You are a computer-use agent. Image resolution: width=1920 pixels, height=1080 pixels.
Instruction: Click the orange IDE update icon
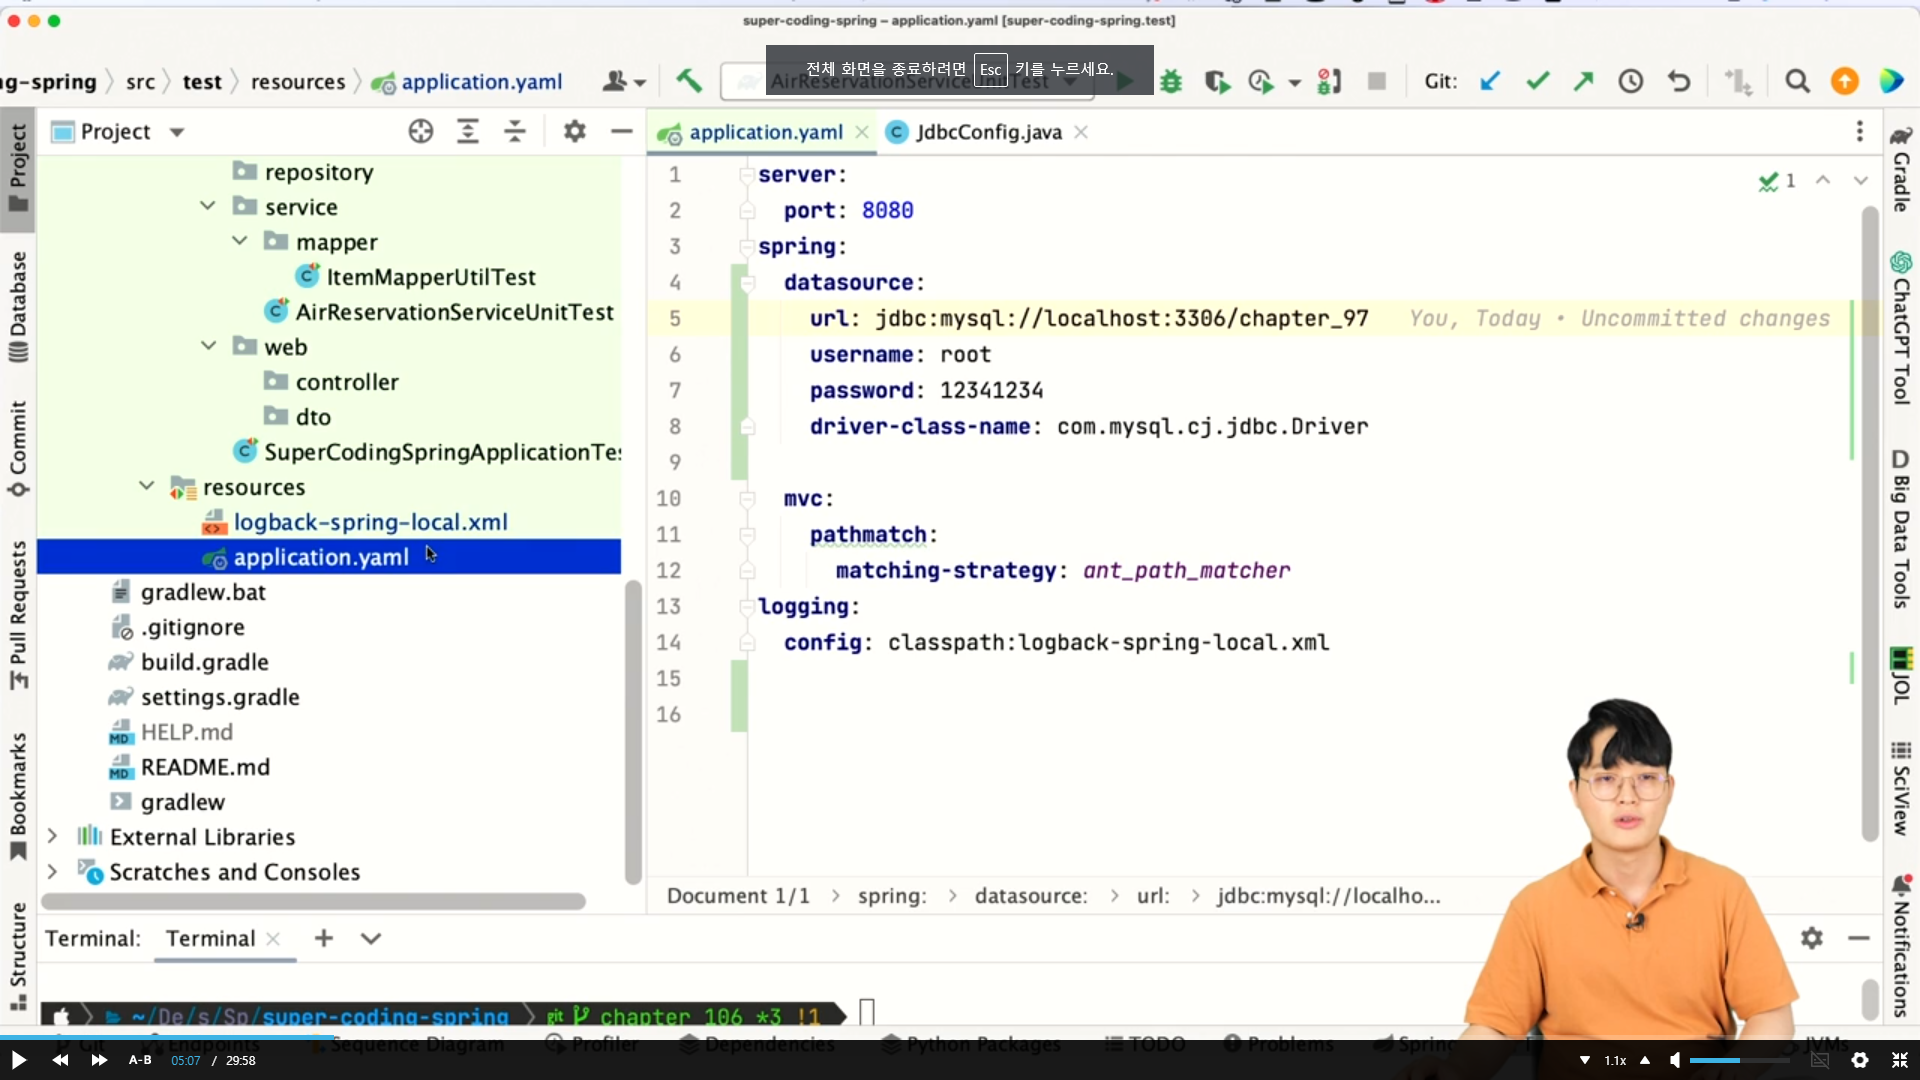click(x=1845, y=81)
